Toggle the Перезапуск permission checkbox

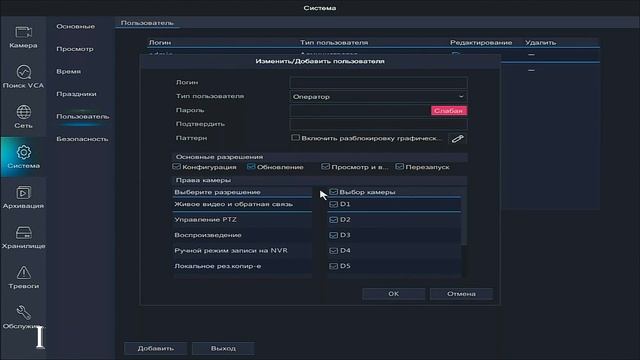400,167
